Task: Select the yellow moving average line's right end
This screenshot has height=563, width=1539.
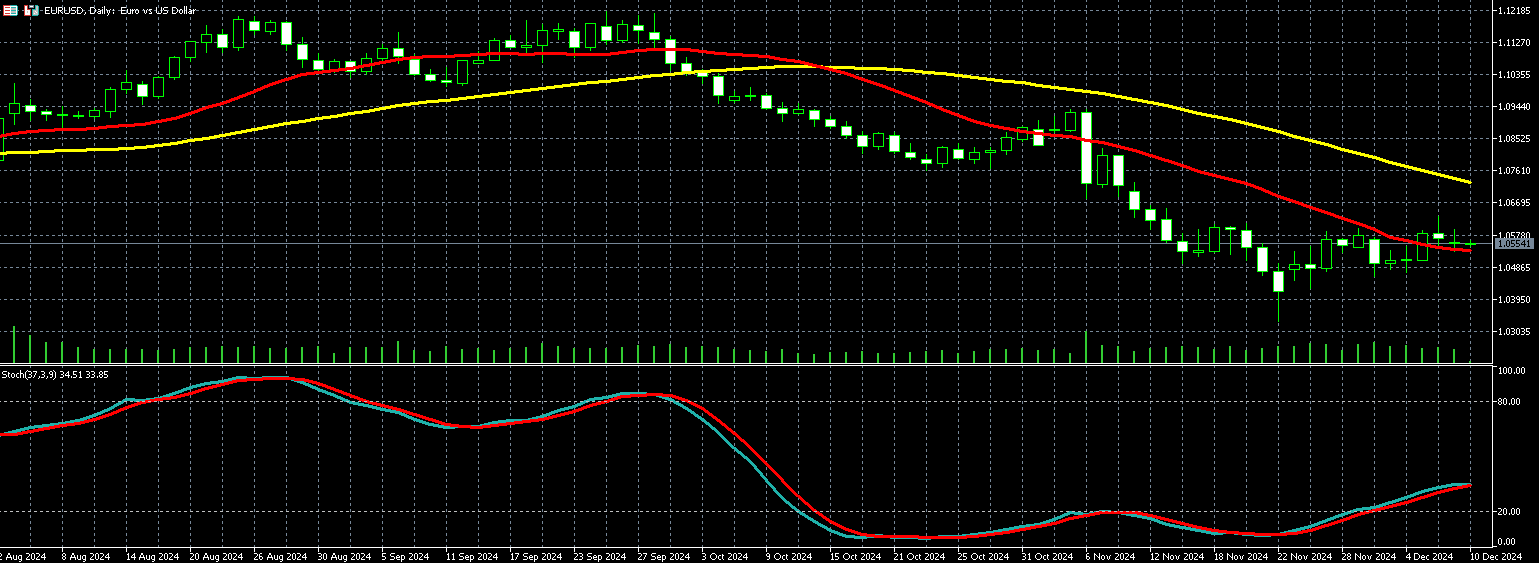Action: [x=1468, y=182]
